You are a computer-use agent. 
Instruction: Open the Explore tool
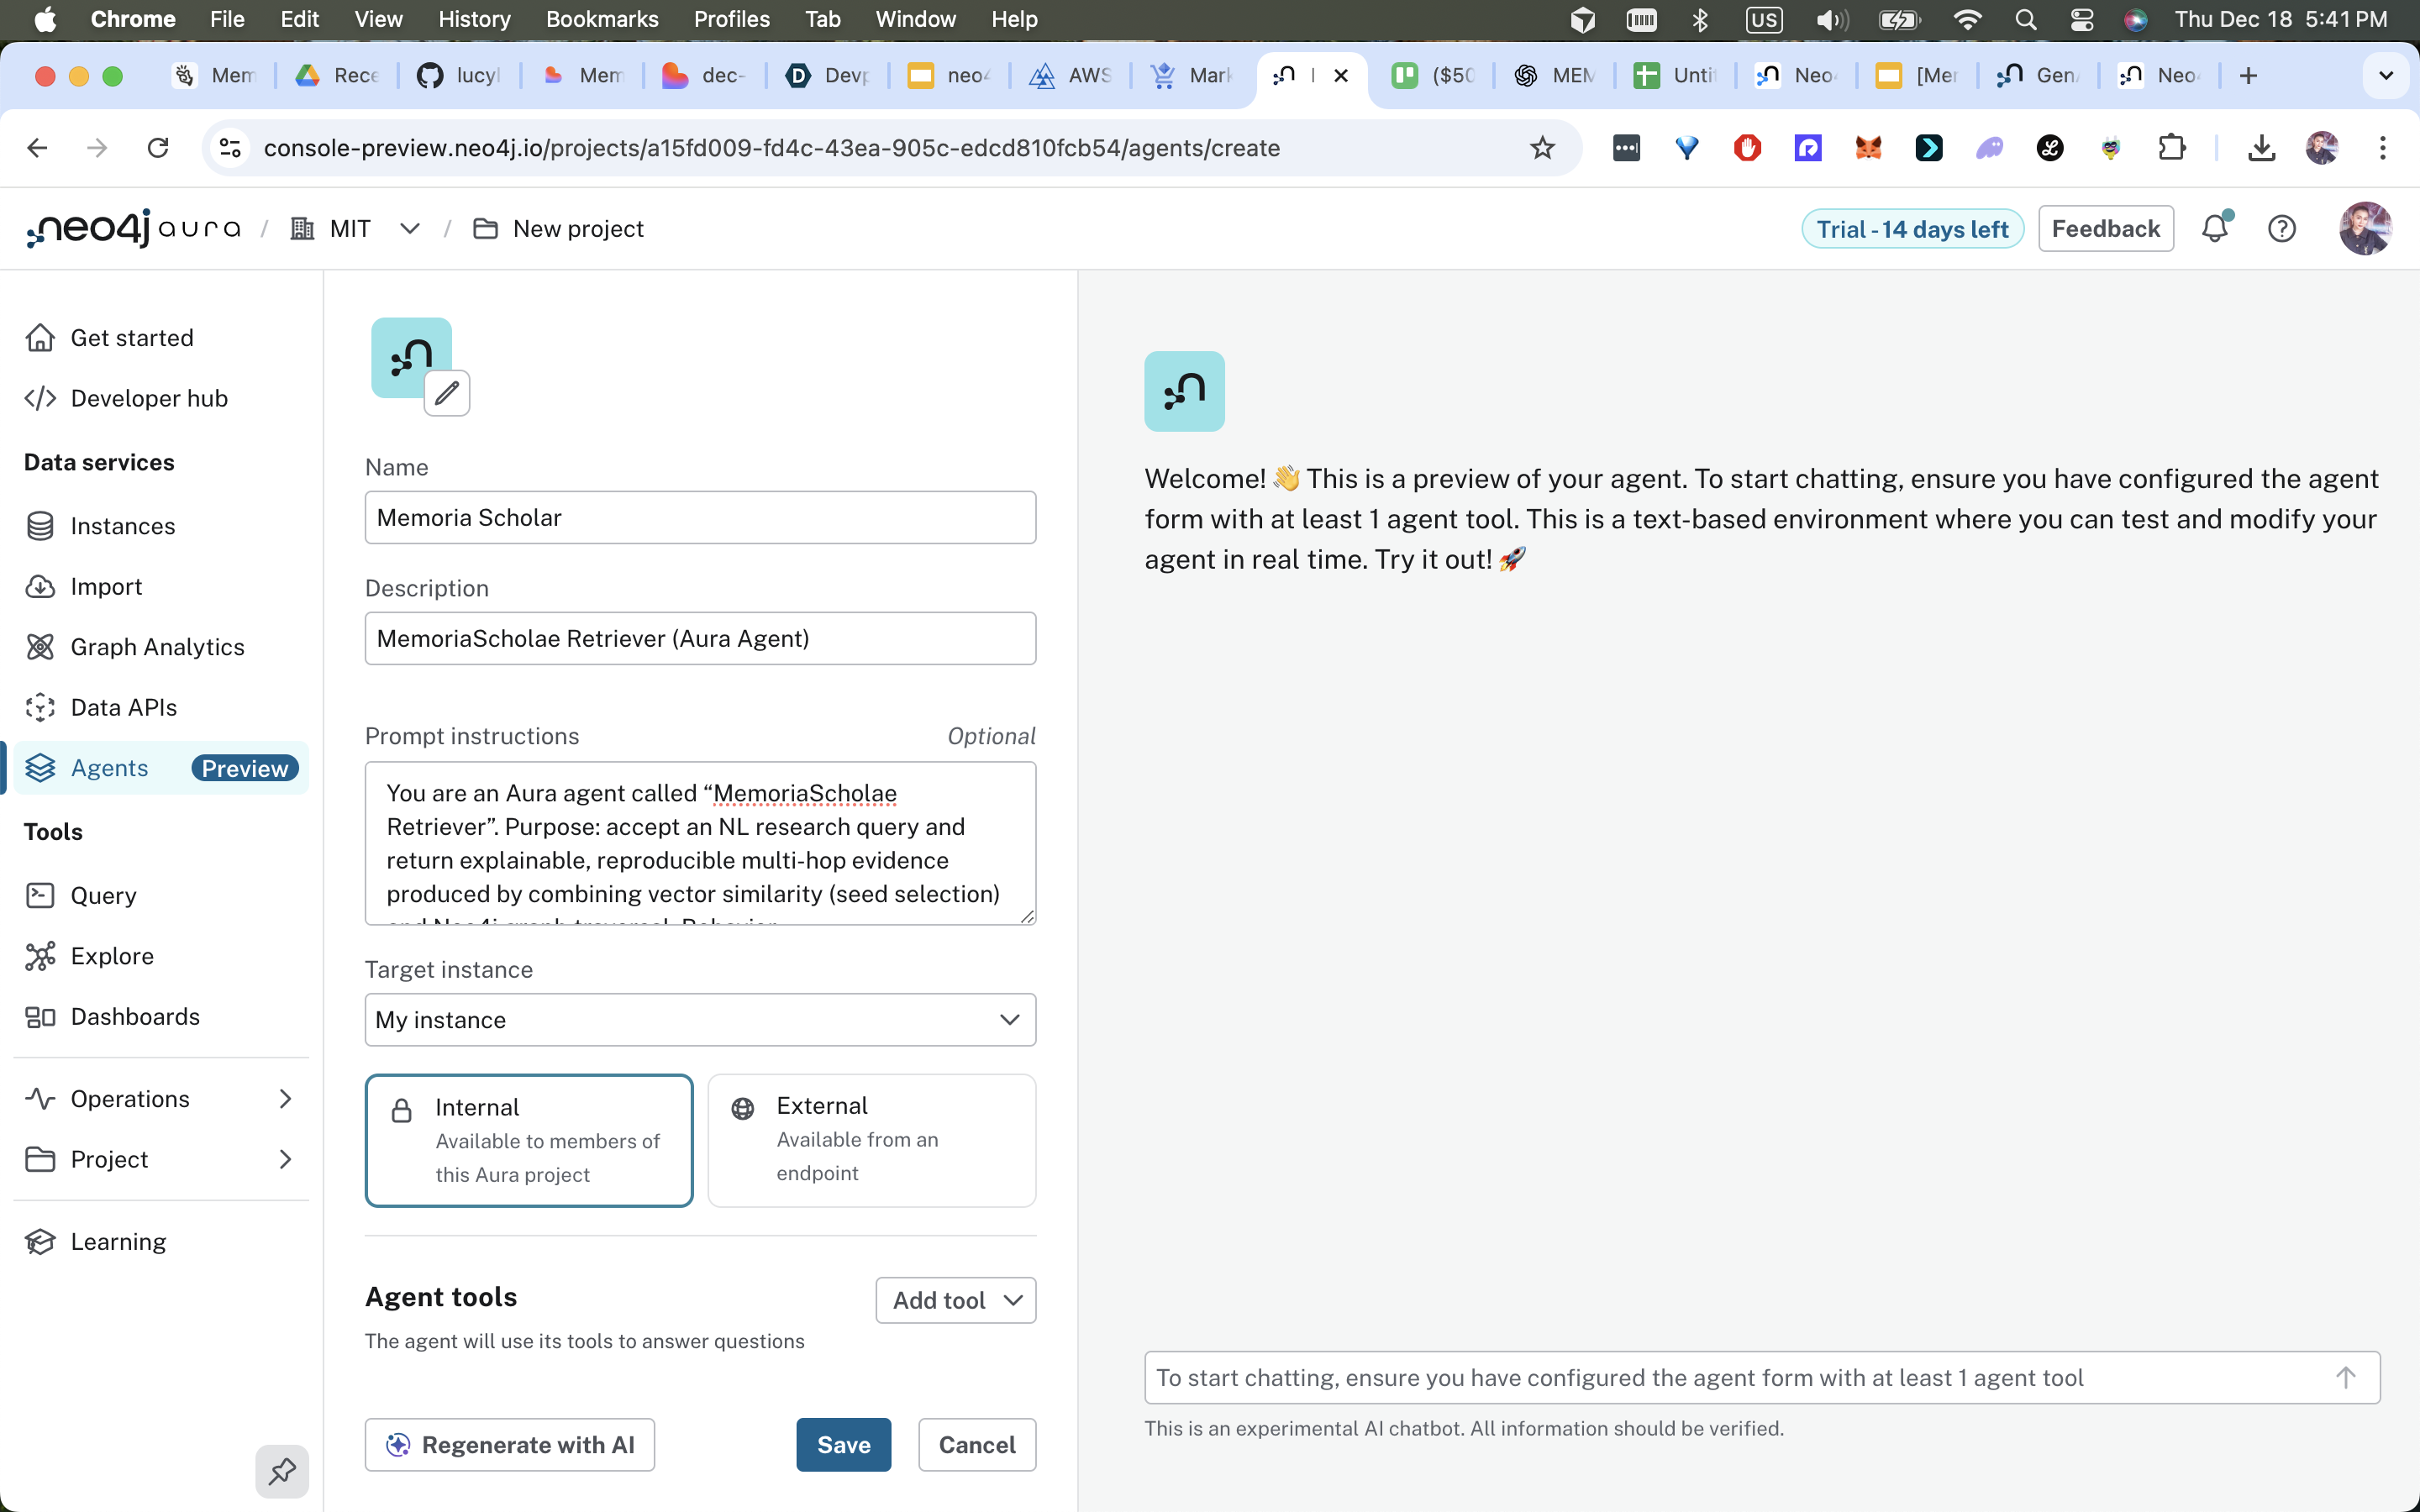click(x=112, y=956)
